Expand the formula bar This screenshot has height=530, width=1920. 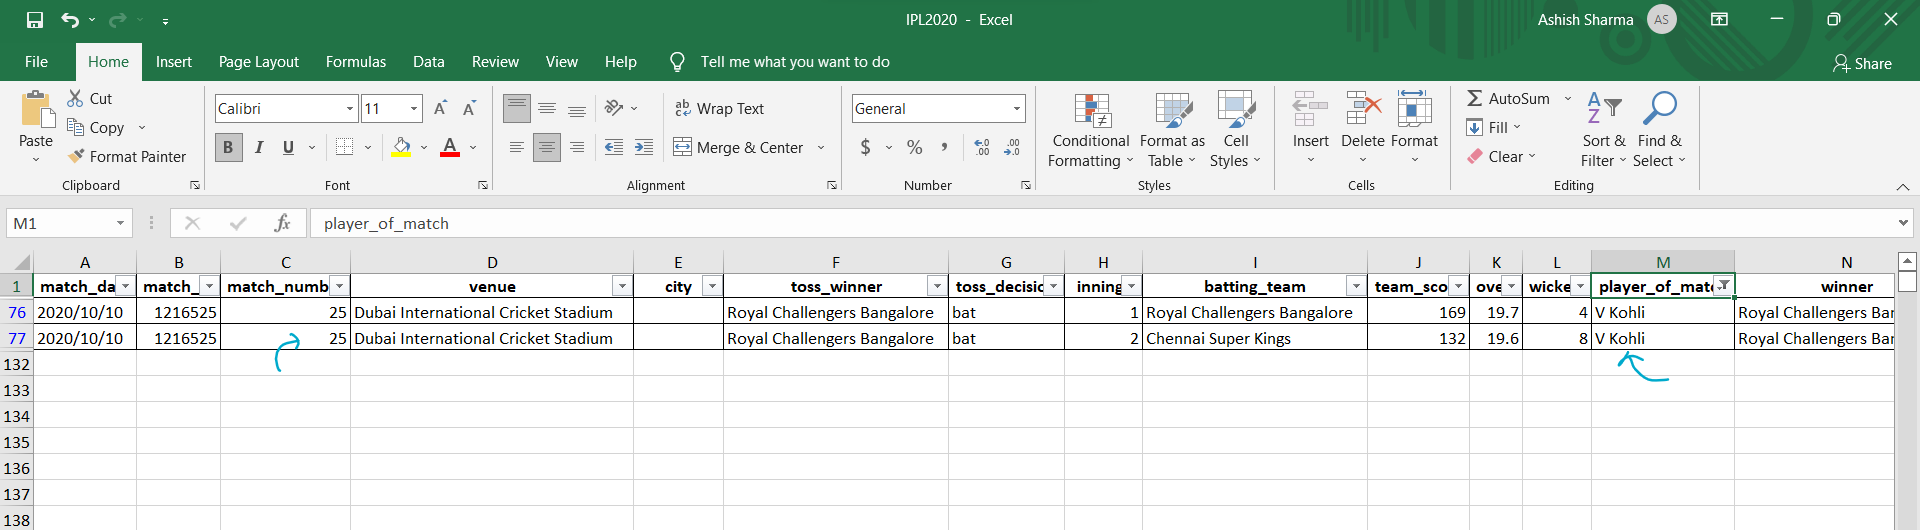pos(1903,223)
